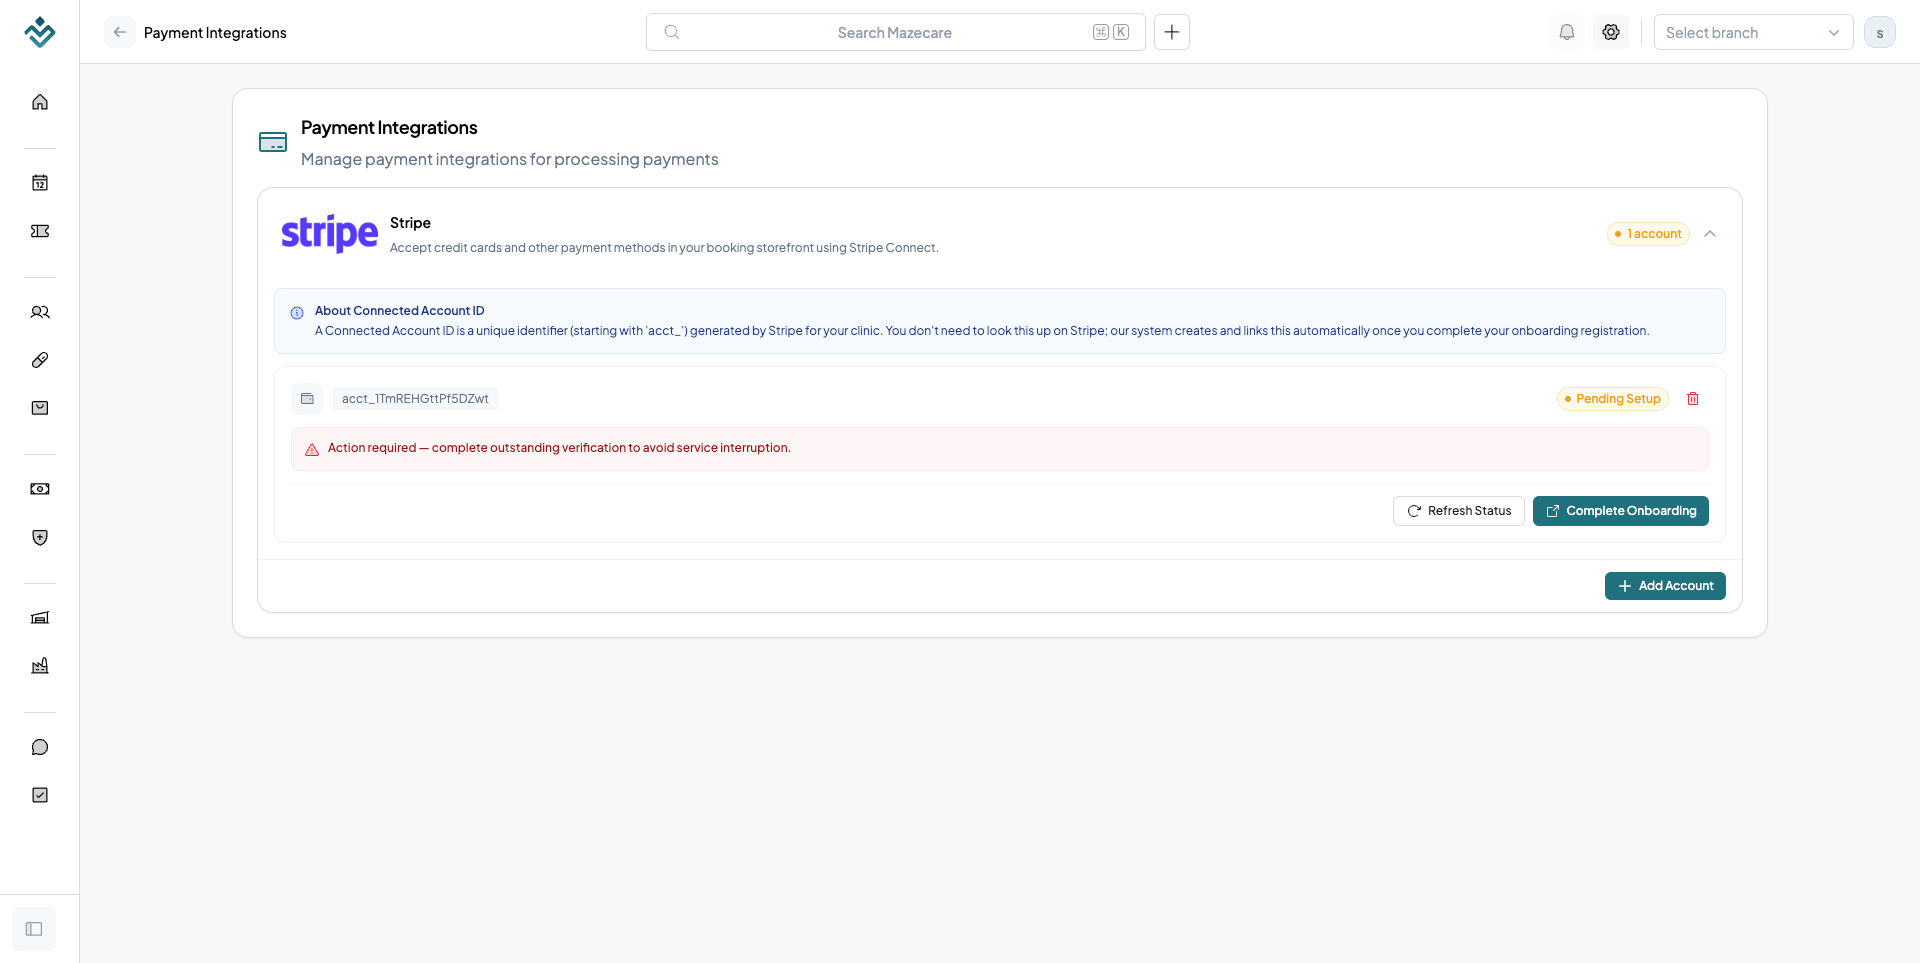
Task: Click the Mazecare logo in the sidebar
Action: click(40, 32)
